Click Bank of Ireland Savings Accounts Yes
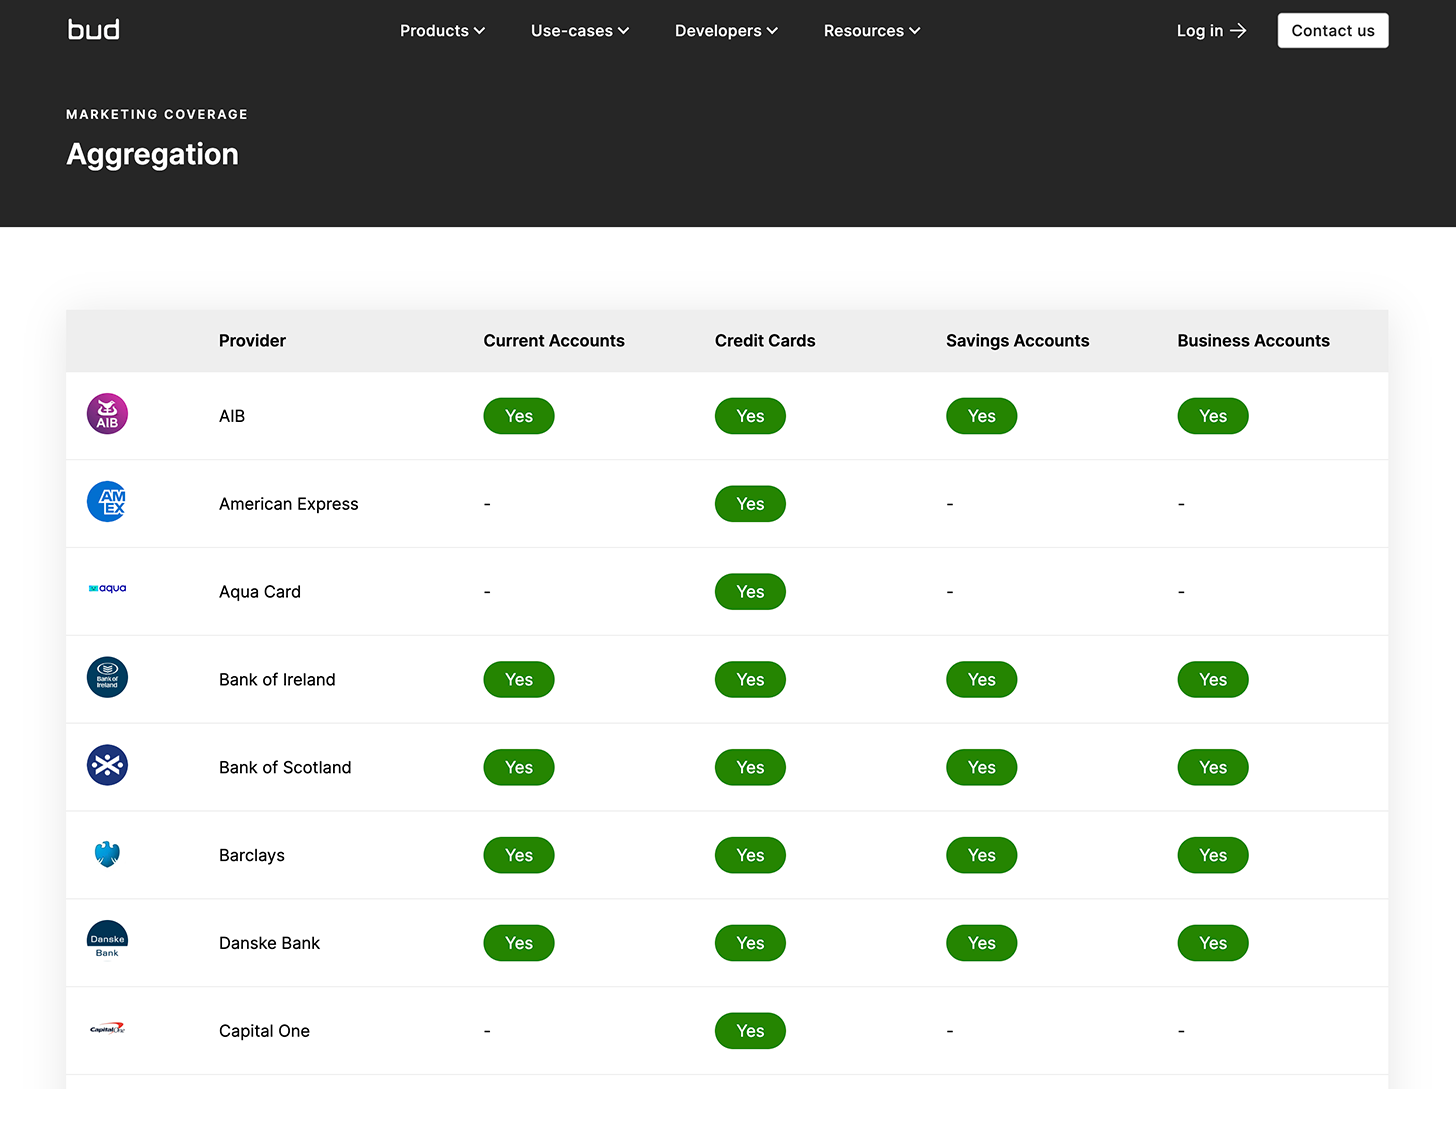The height and width of the screenshot is (1144, 1456). [x=982, y=680]
